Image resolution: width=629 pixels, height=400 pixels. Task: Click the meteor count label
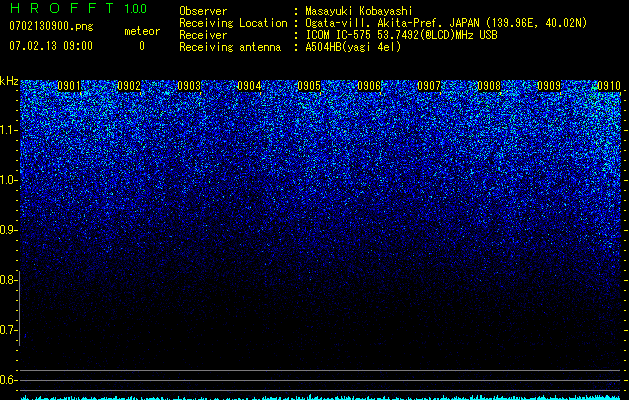pos(142,31)
